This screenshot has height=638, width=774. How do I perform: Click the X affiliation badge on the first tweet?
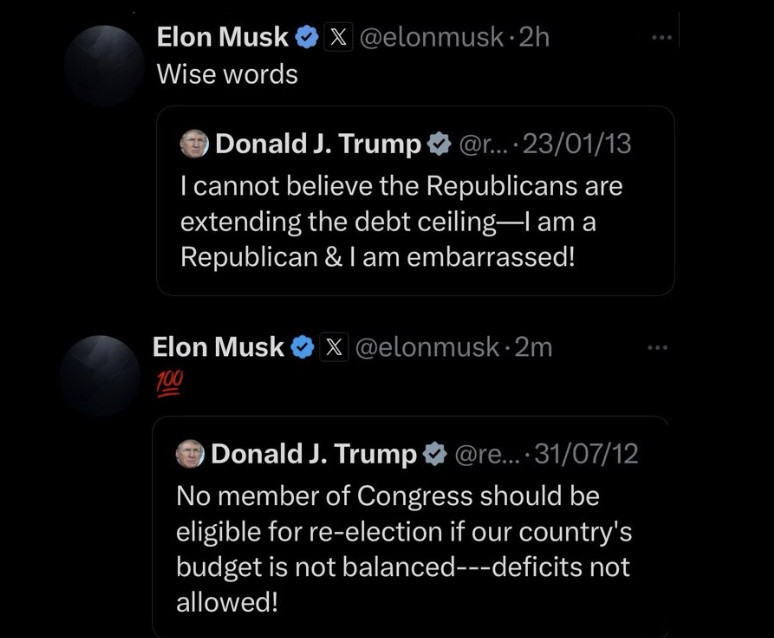click(x=338, y=37)
